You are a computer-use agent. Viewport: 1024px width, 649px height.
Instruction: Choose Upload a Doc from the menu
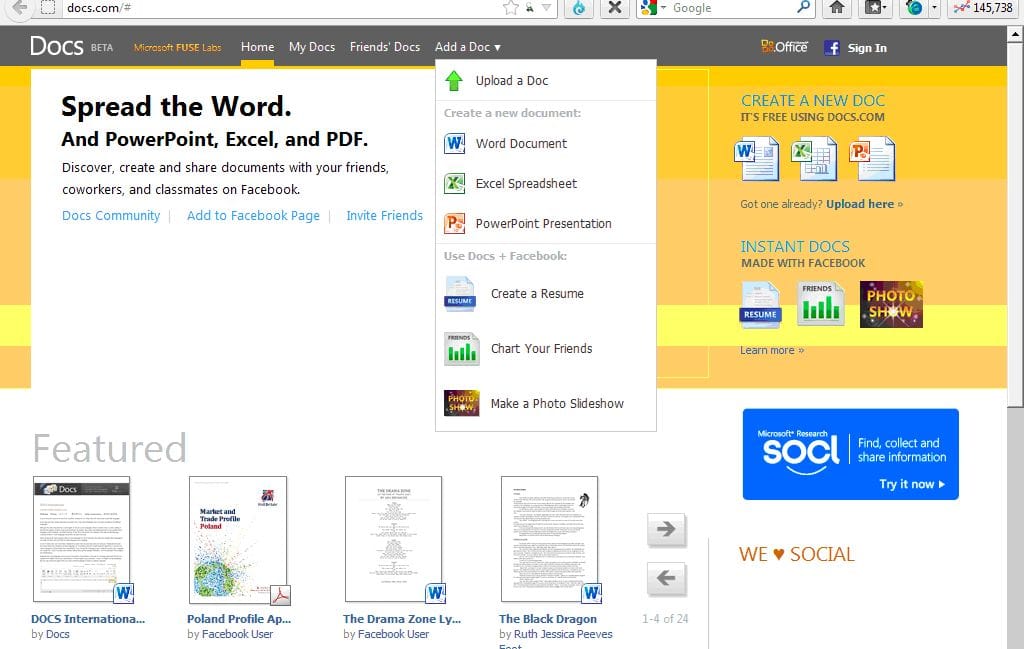[x=546, y=80]
